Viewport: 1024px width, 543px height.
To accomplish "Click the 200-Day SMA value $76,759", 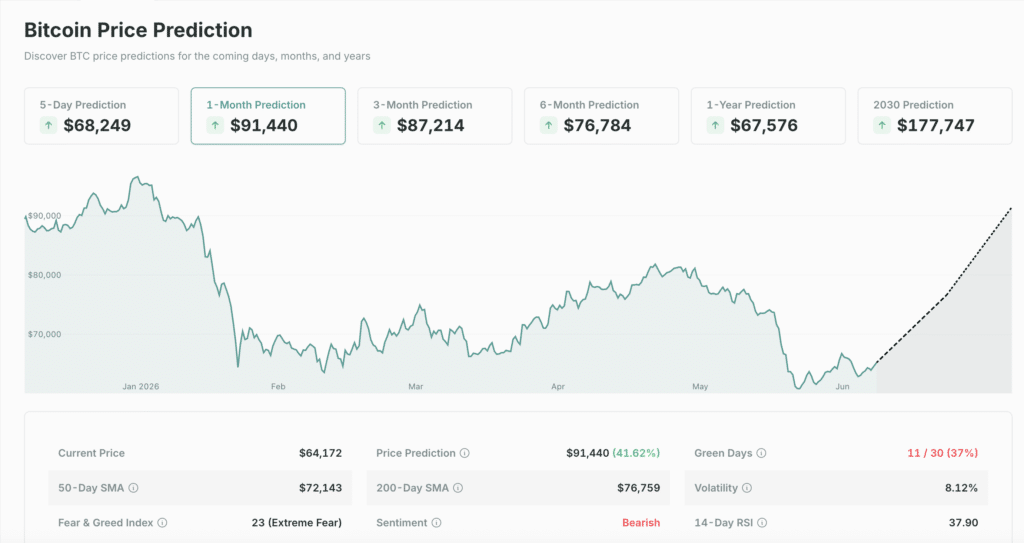I will [x=639, y=488].
